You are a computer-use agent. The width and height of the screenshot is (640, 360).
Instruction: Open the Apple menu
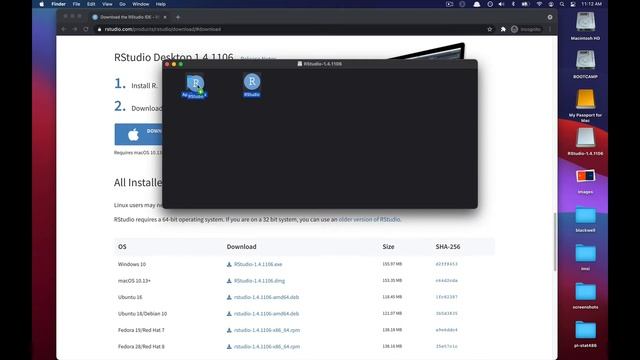click(41, 4)
